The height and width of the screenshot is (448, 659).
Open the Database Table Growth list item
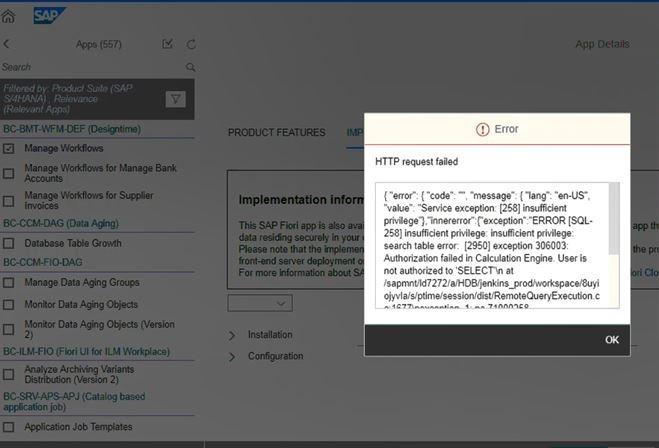point(73,243)
